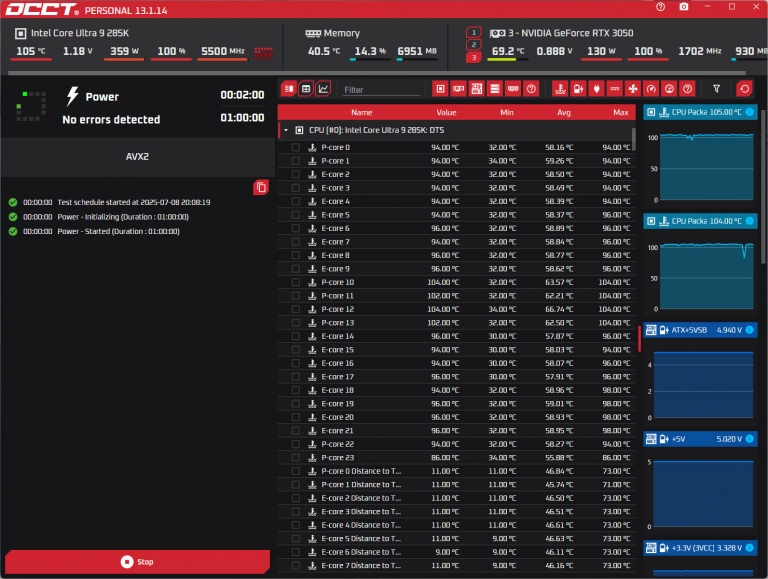The height and width of the screenshot is (579, 768).
Task: Tick the P-core 0 checkbox
Action: tap(296, 147)
